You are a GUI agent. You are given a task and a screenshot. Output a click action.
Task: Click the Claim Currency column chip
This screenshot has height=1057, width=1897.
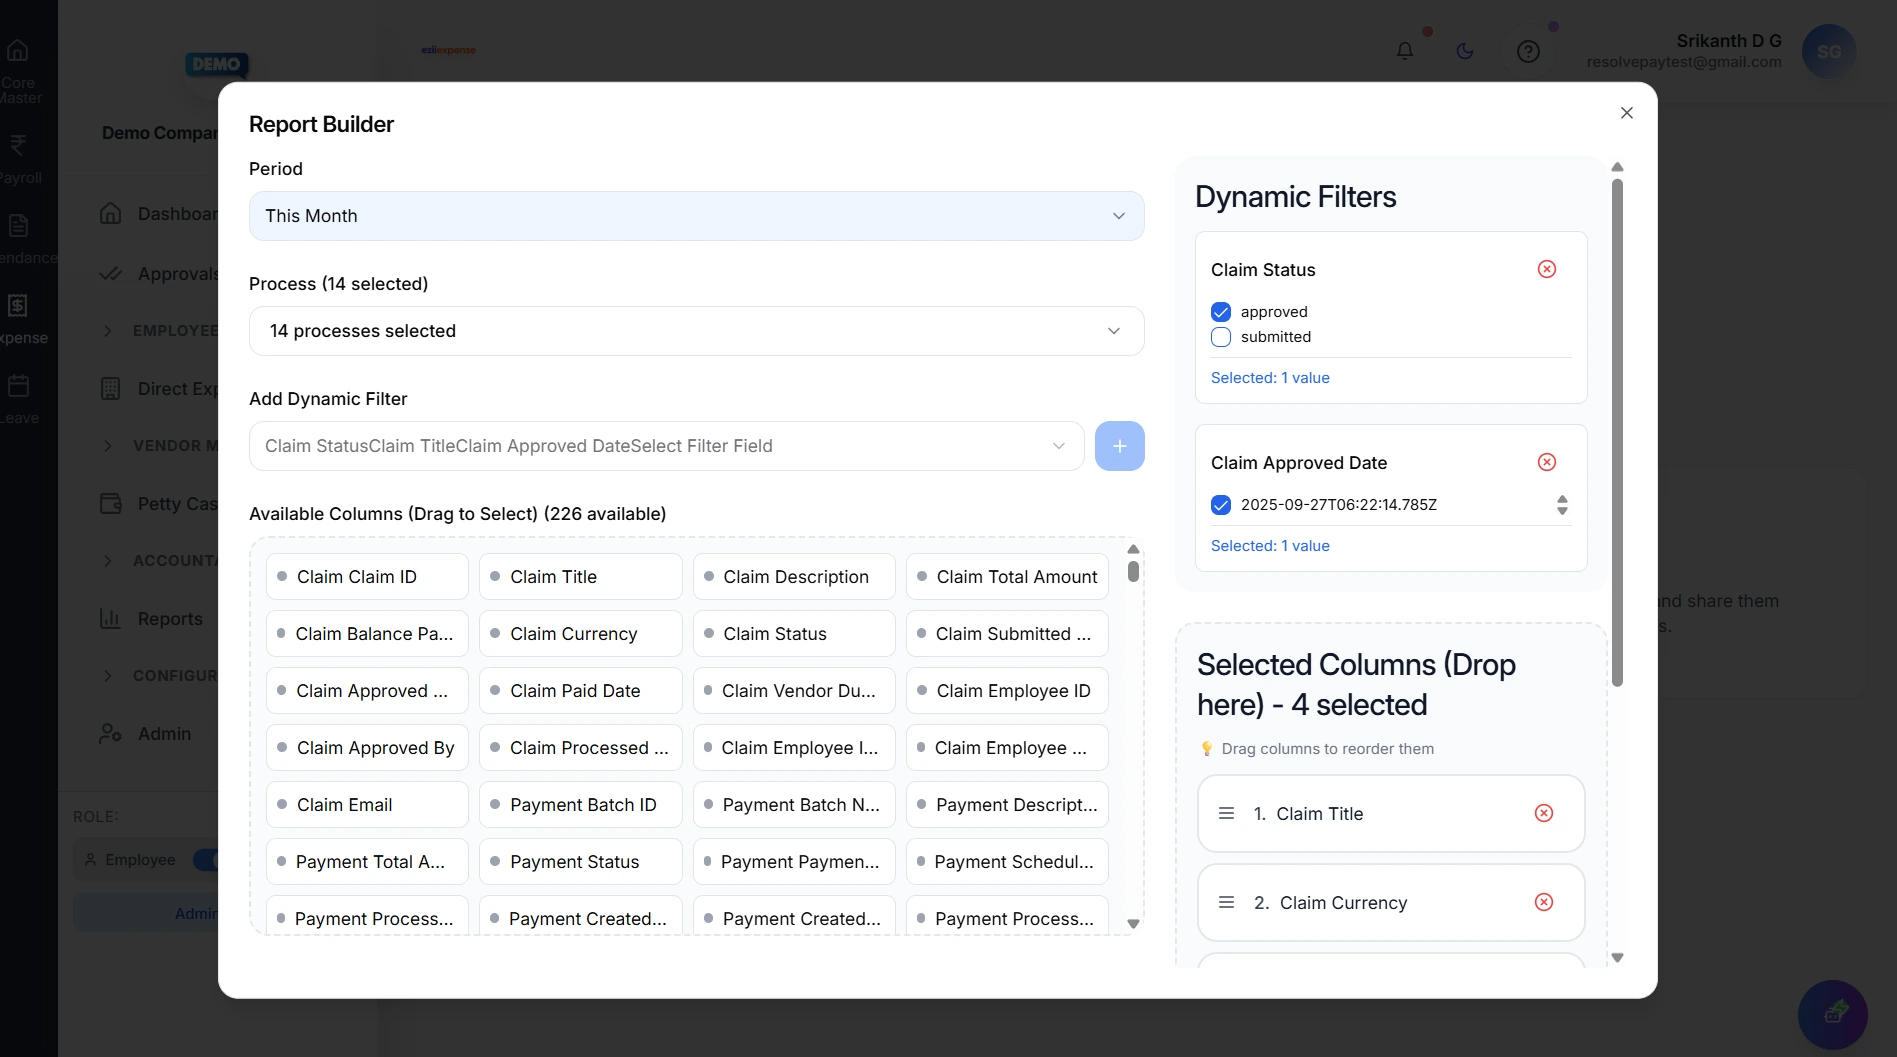click(579, 633)
